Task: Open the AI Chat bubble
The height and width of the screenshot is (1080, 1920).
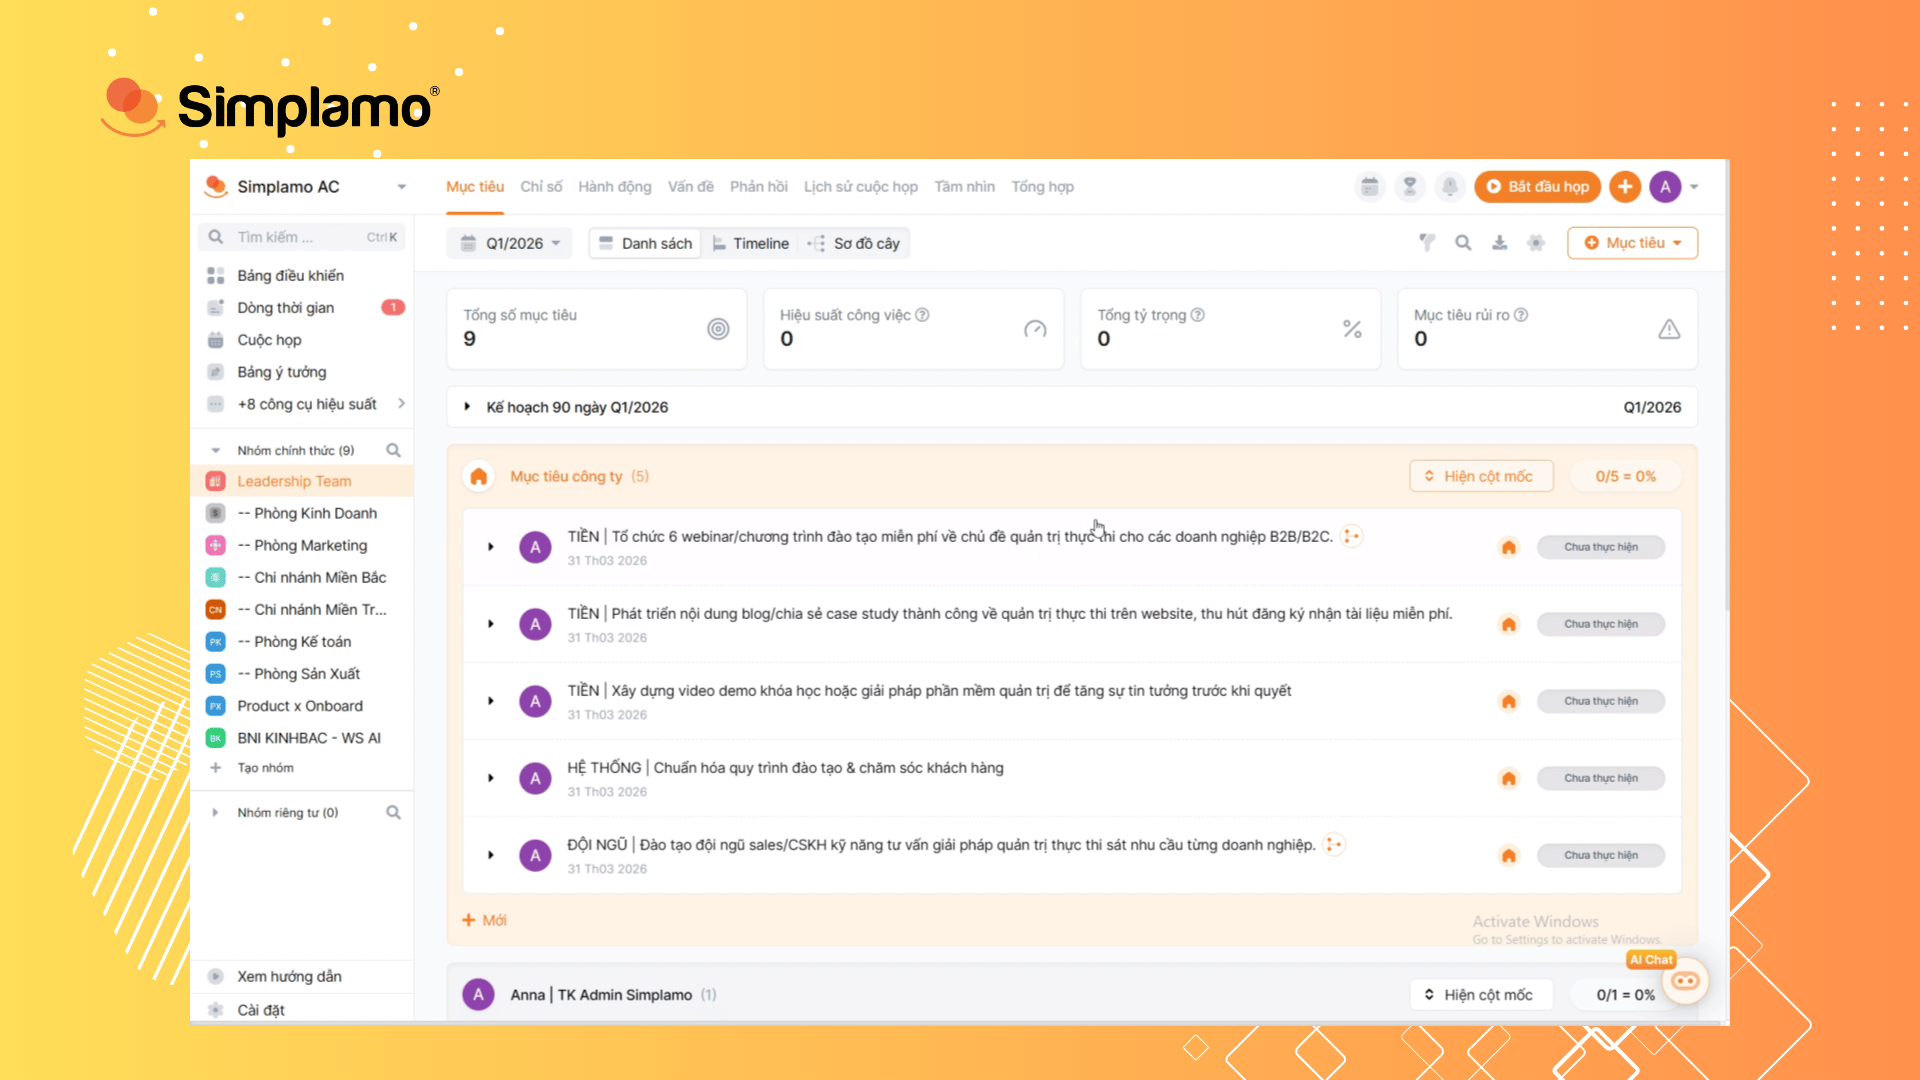Action: pyautogui.click(x=1685, y=981)
